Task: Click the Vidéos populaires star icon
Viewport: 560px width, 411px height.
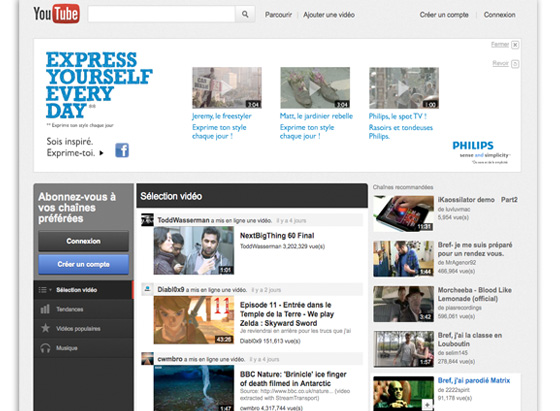Action: pos(45,328)
